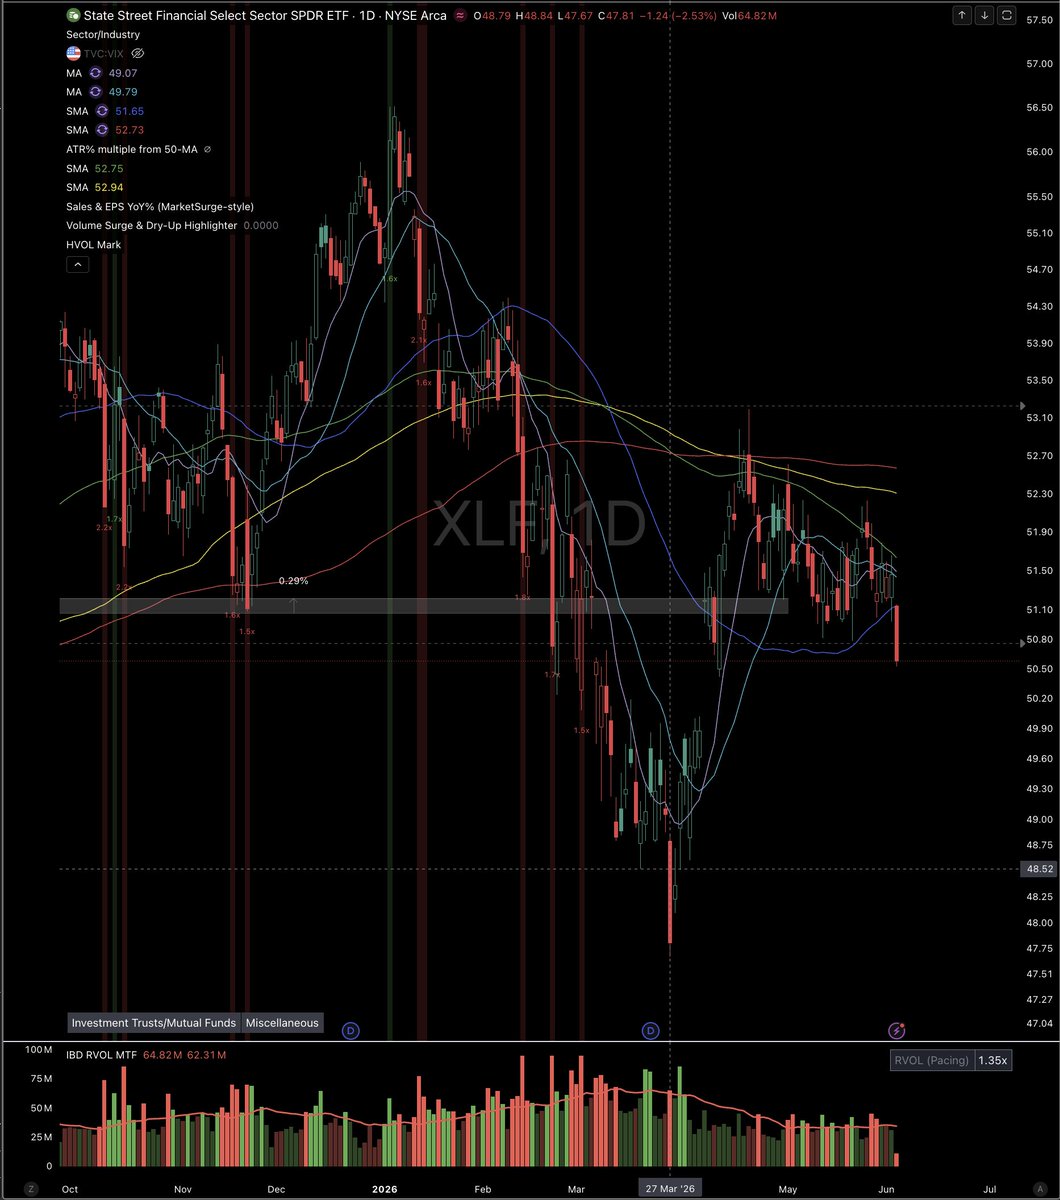Collapse the indicator legend with the chevron button
The width and height of the screenshot is (1060, 1200).
[x=78, y=264]
